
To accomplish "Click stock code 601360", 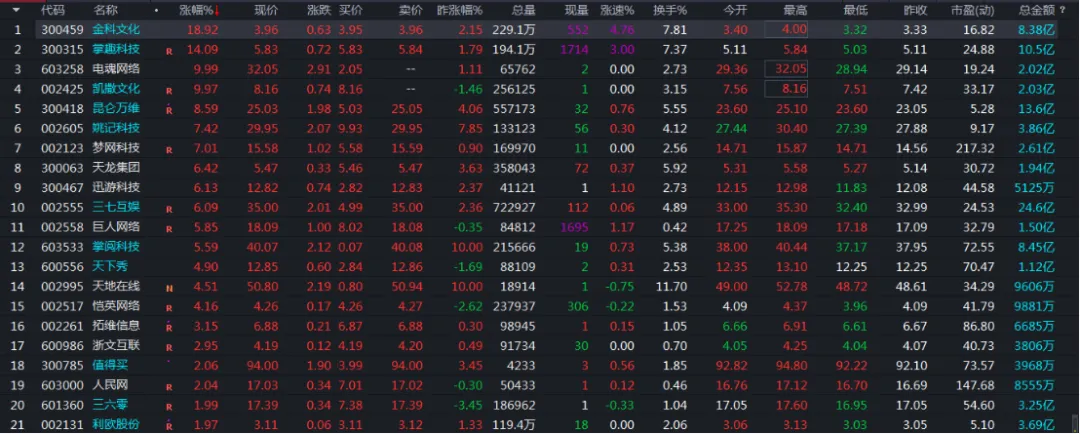I will click(62, 406).
